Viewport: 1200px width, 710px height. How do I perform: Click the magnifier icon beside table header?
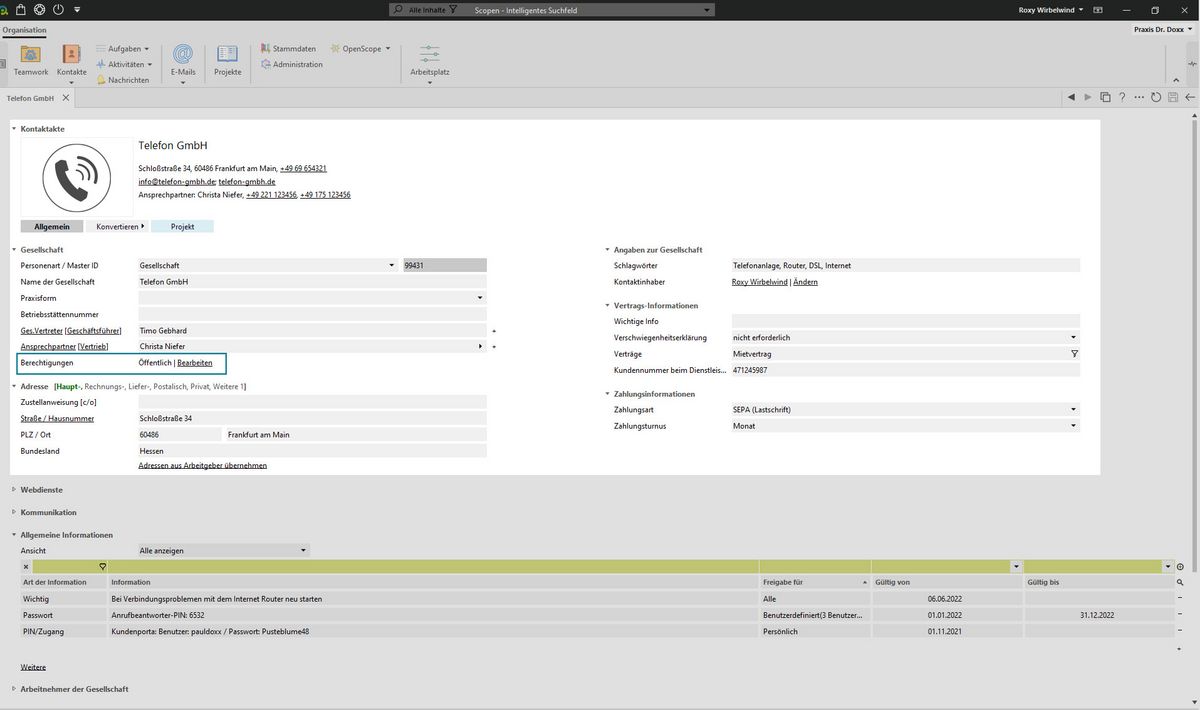pyautogui.click(x=1180, y=582)
